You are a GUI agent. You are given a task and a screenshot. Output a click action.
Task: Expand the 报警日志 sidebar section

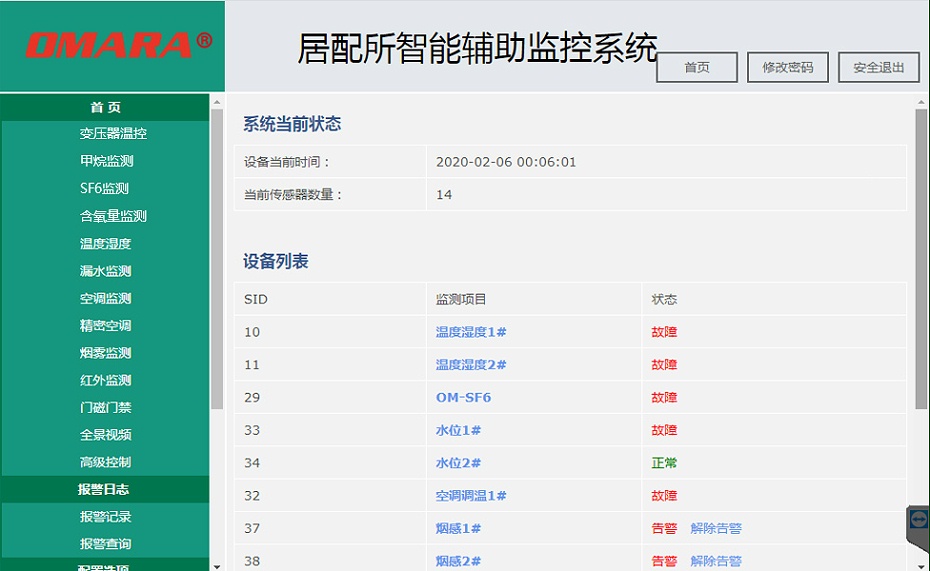coord(105,490)
